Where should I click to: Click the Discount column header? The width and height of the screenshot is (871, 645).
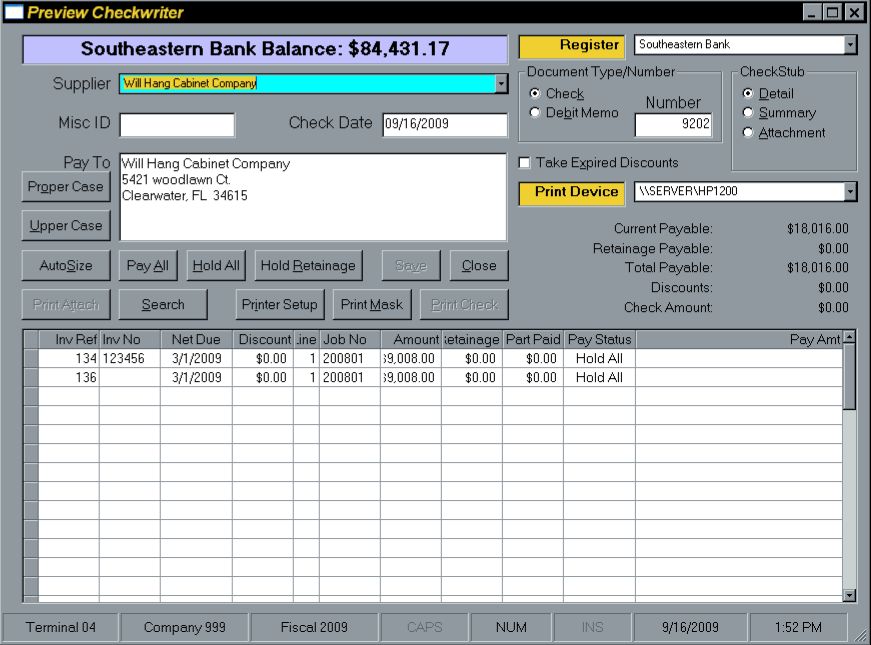[263, 339]
